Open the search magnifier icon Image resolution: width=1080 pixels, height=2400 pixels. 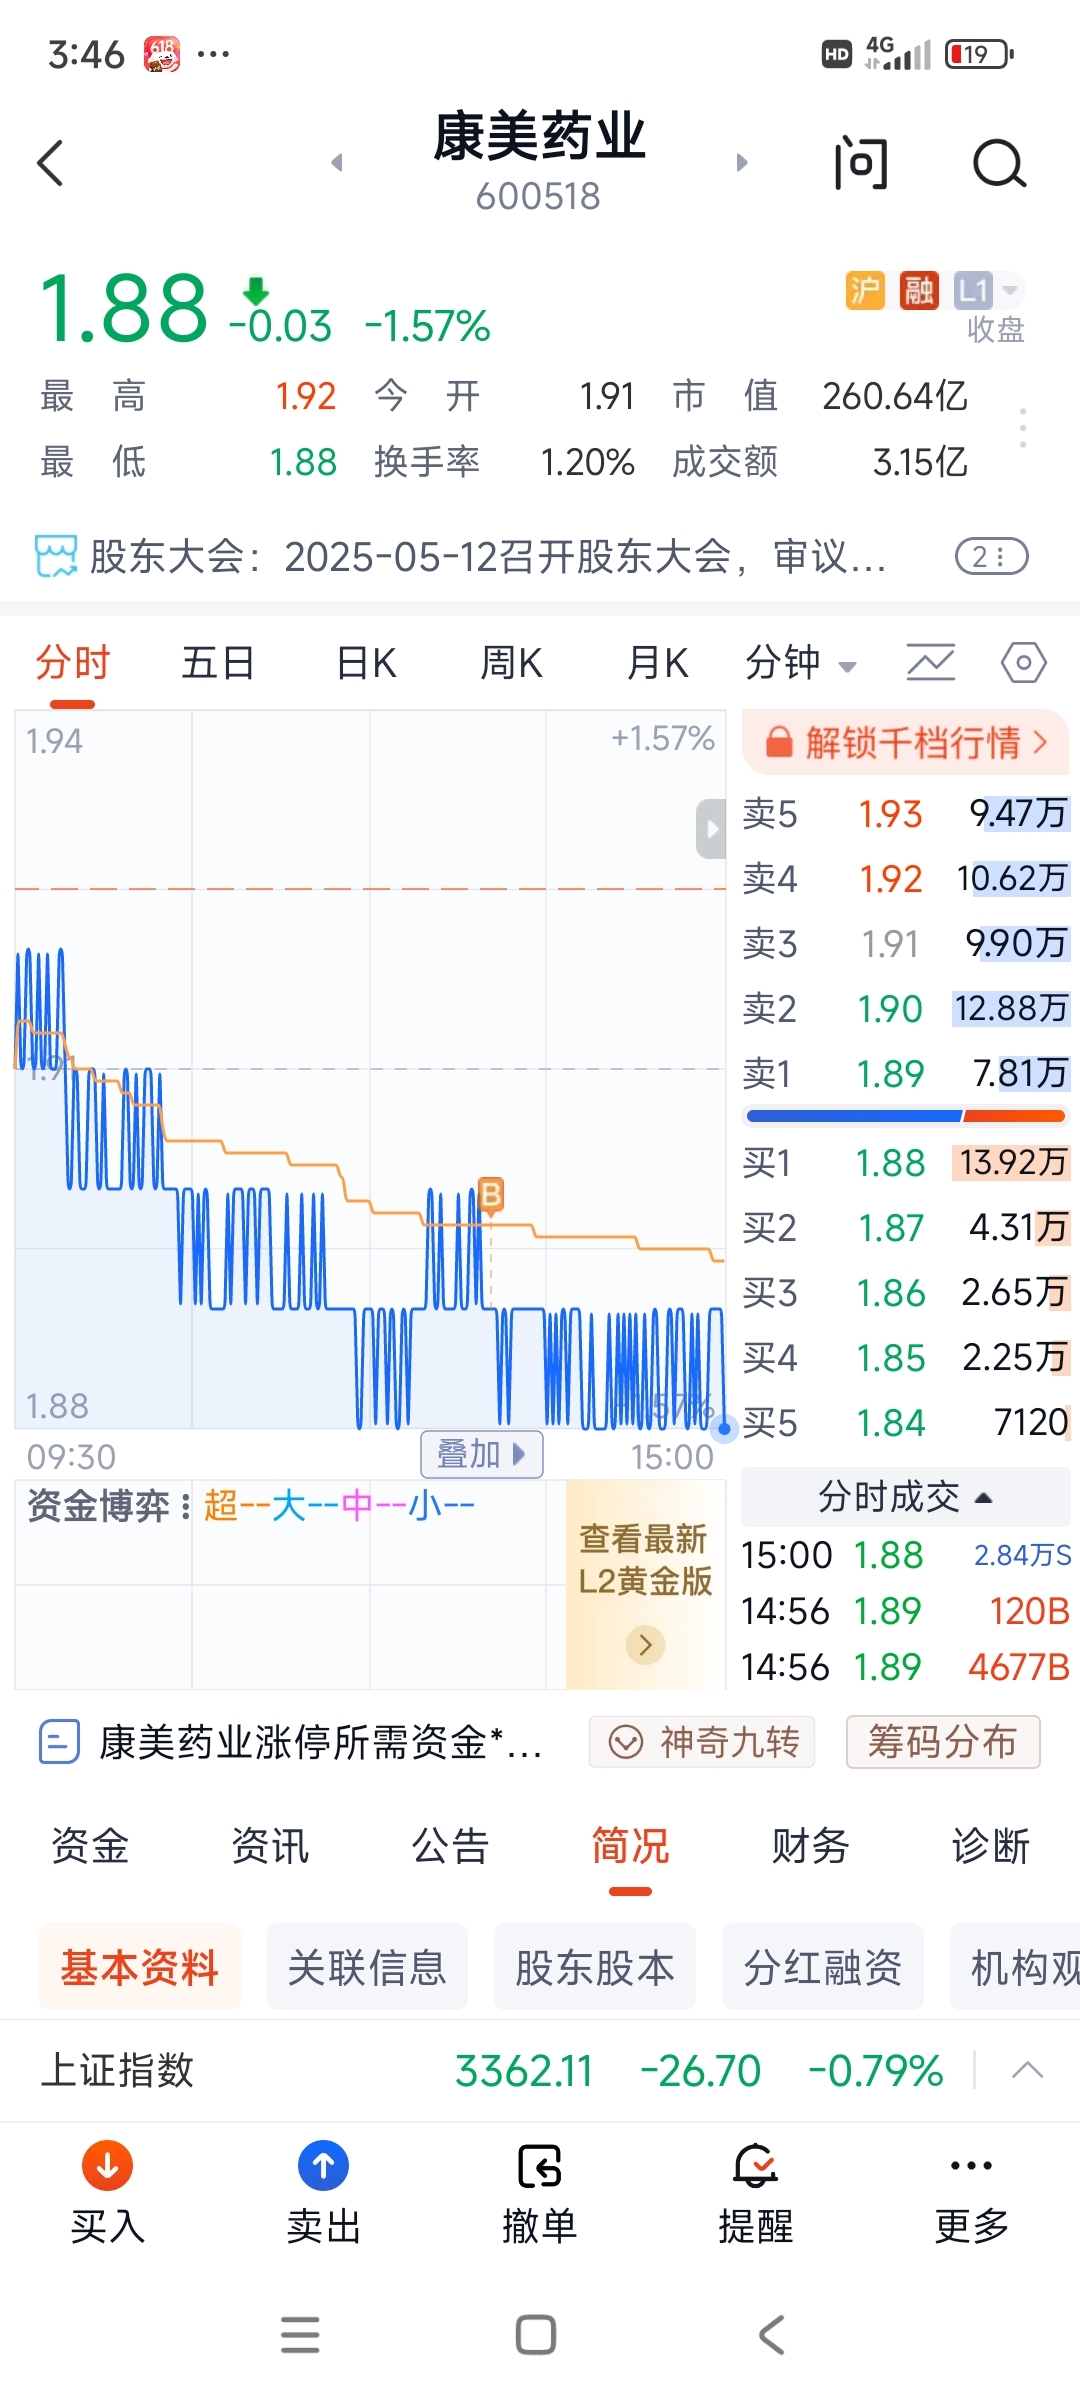click(999, 163)
